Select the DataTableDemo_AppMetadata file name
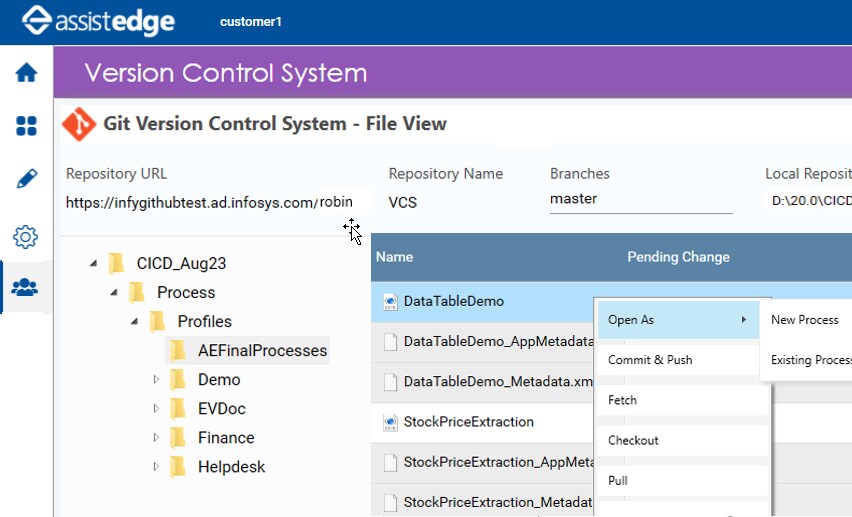The image size is (852, 517). pos(498,341)
